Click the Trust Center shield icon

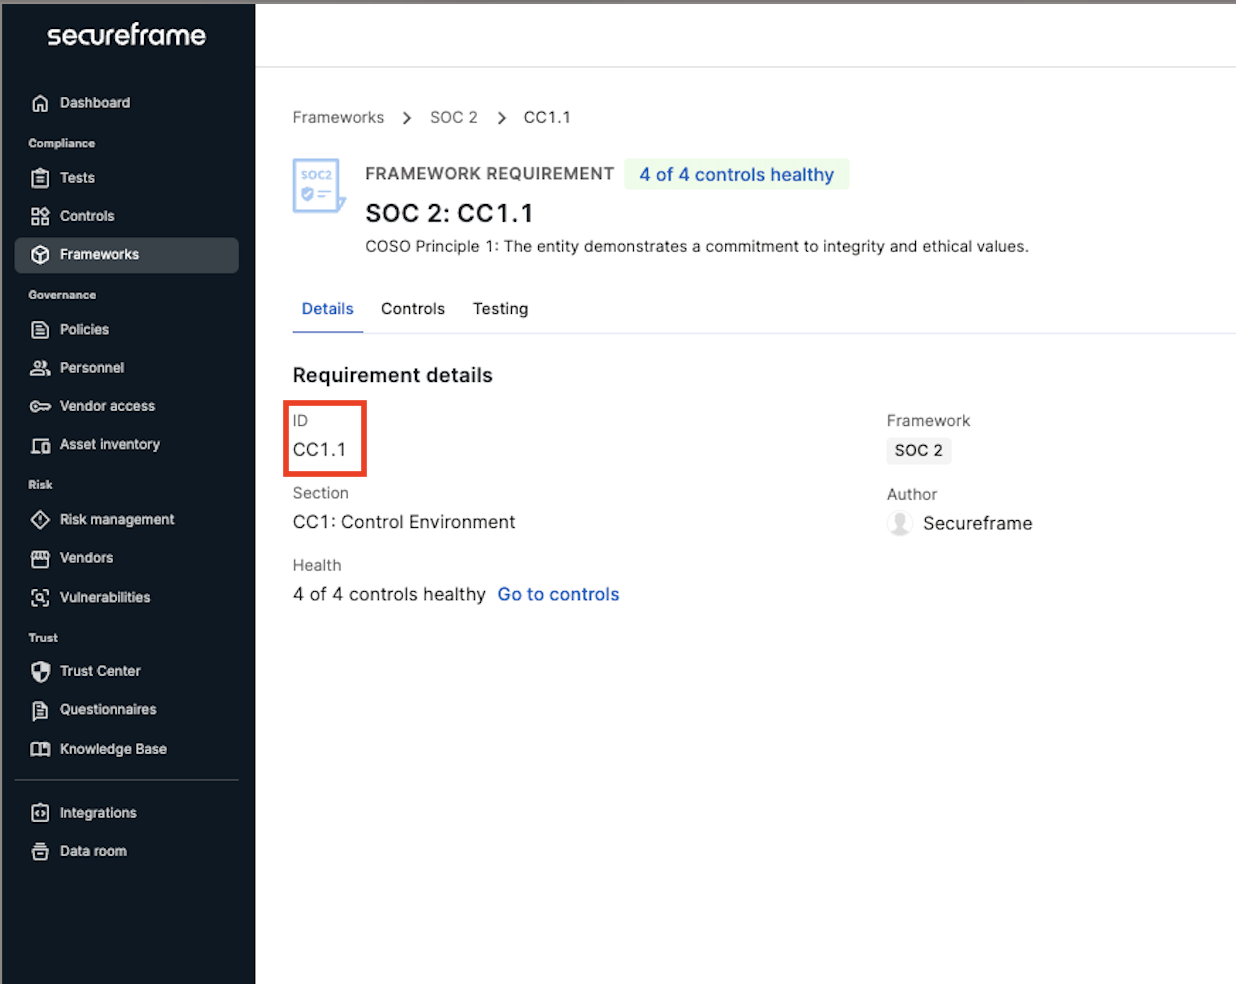click(40, 672)
